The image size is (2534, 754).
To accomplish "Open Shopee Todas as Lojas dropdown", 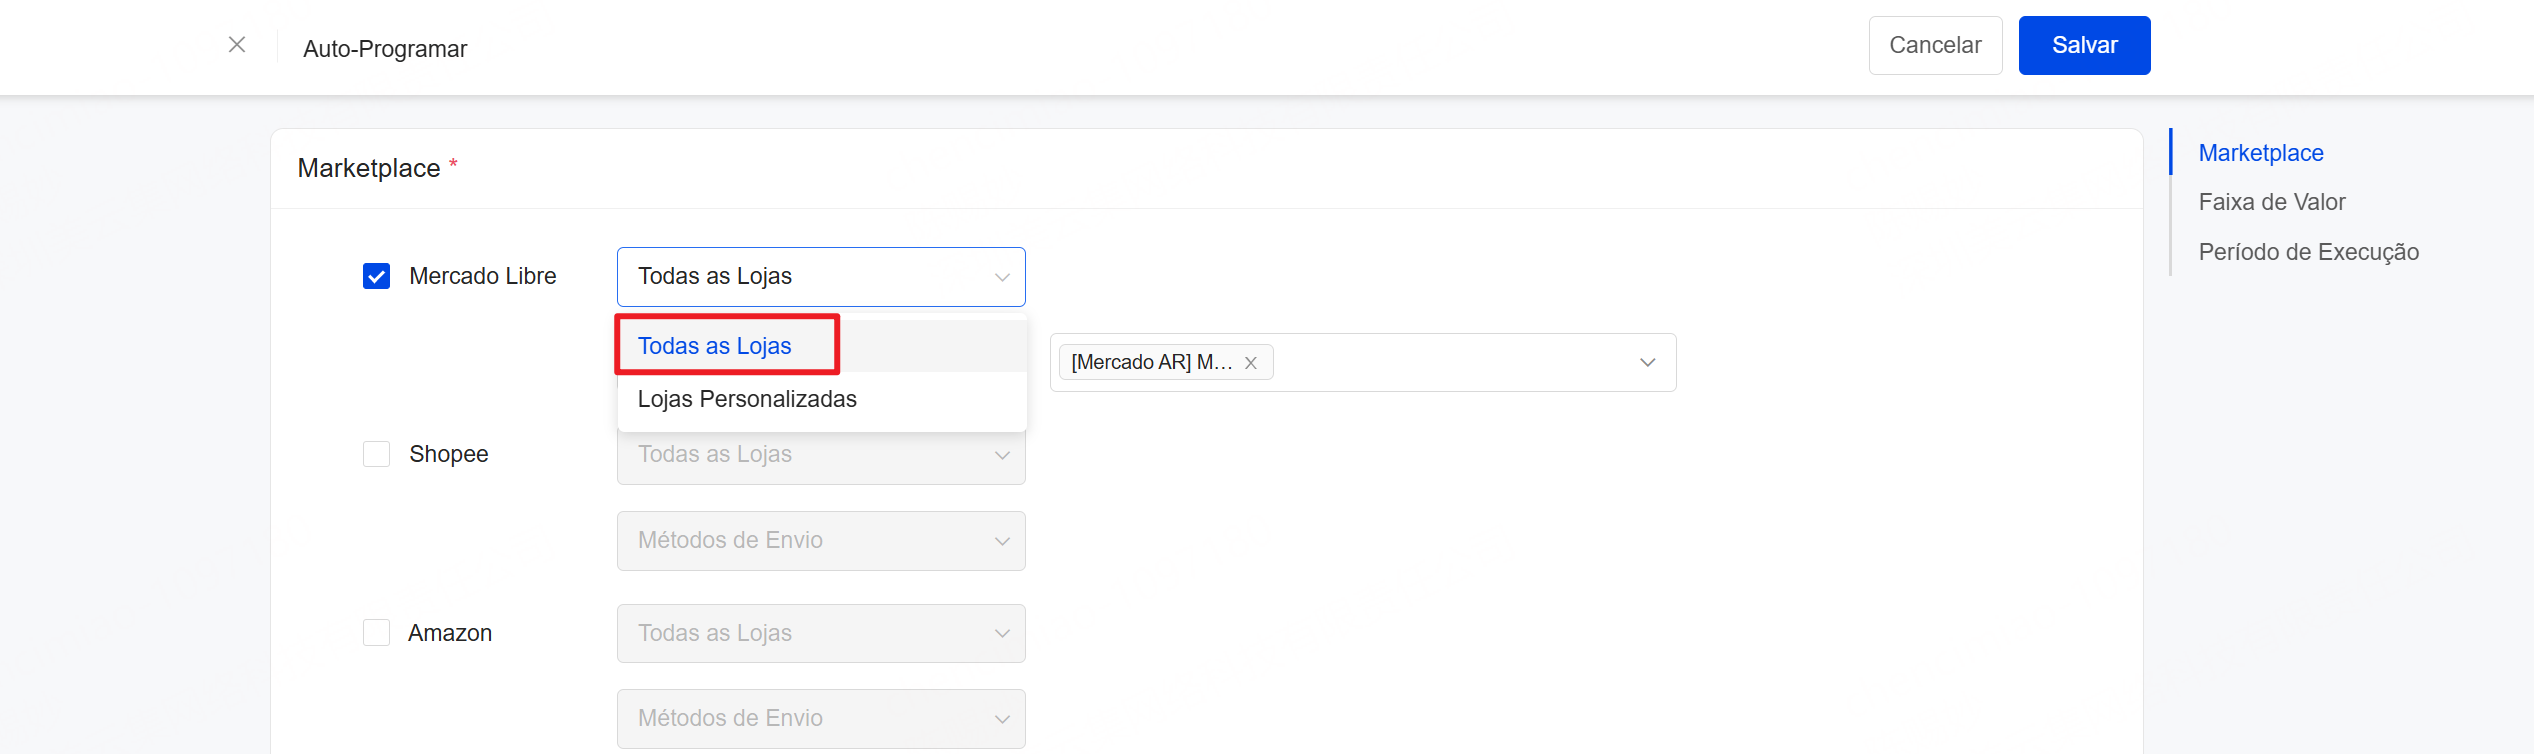I will pos(820,455).
